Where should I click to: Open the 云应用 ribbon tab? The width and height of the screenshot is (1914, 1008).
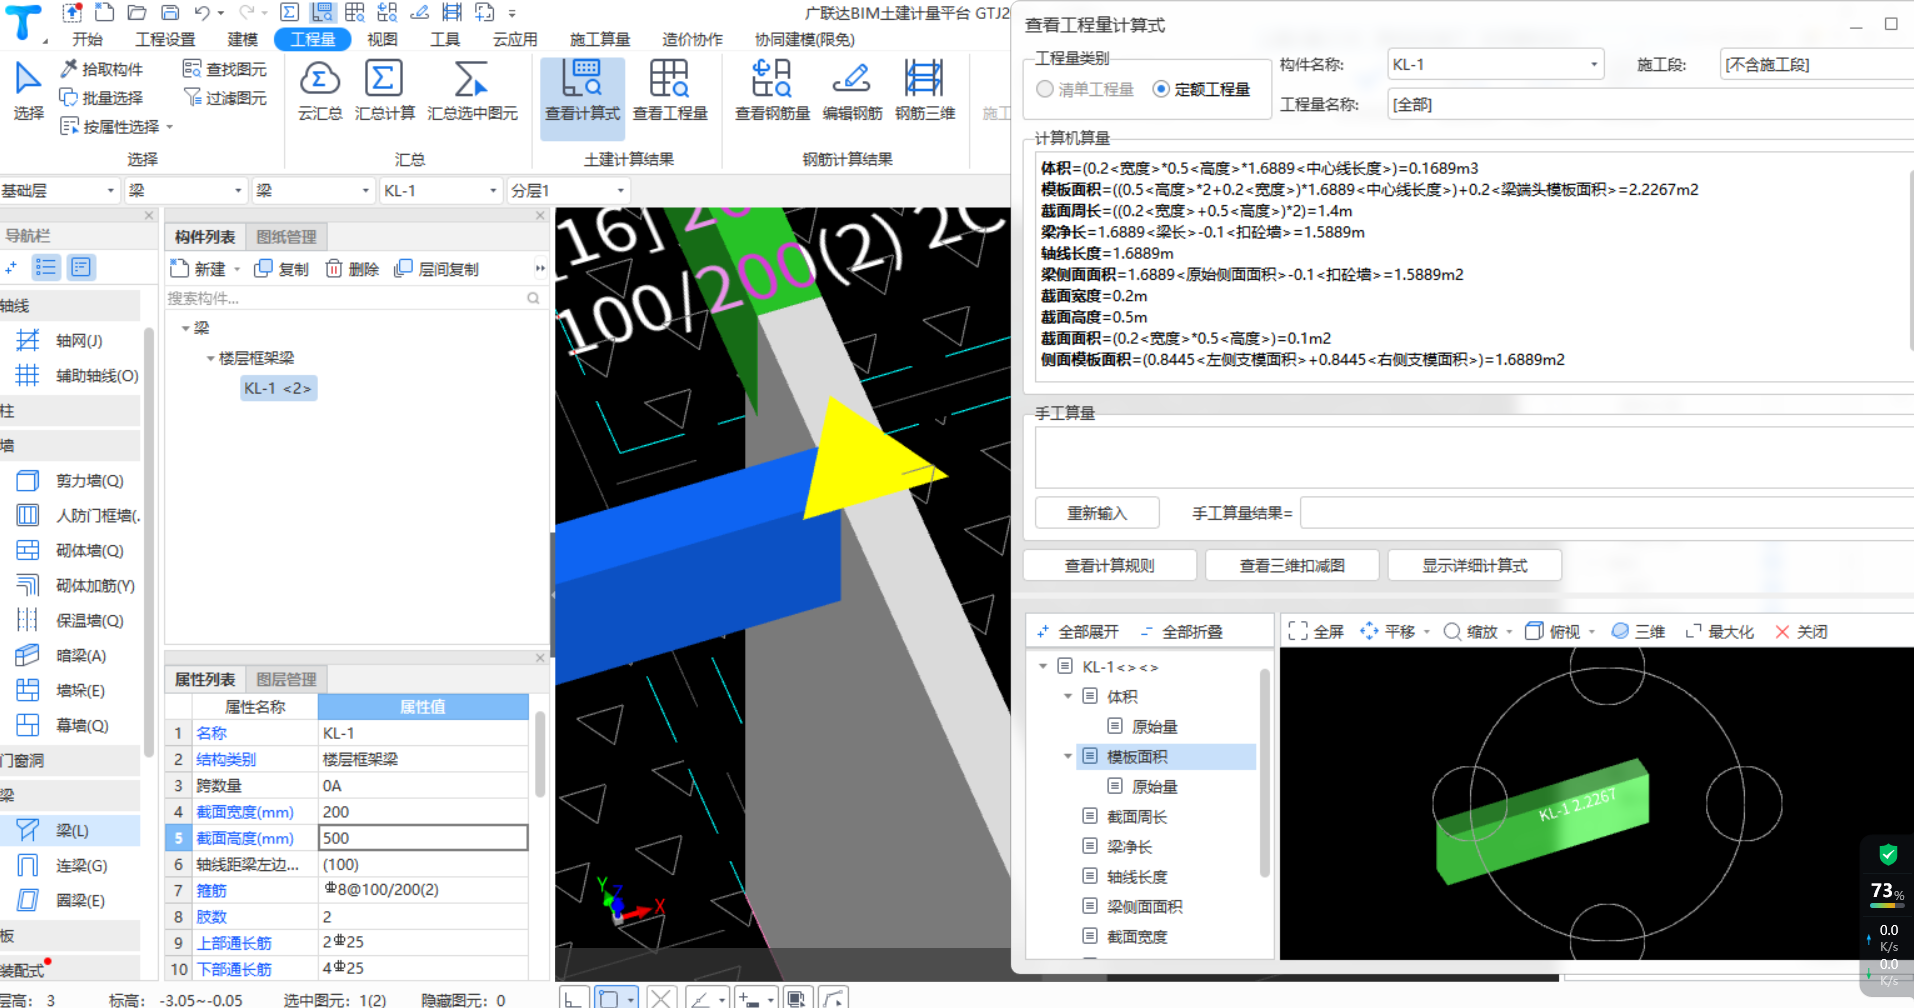pyautogui.click(x=515, y=39)
